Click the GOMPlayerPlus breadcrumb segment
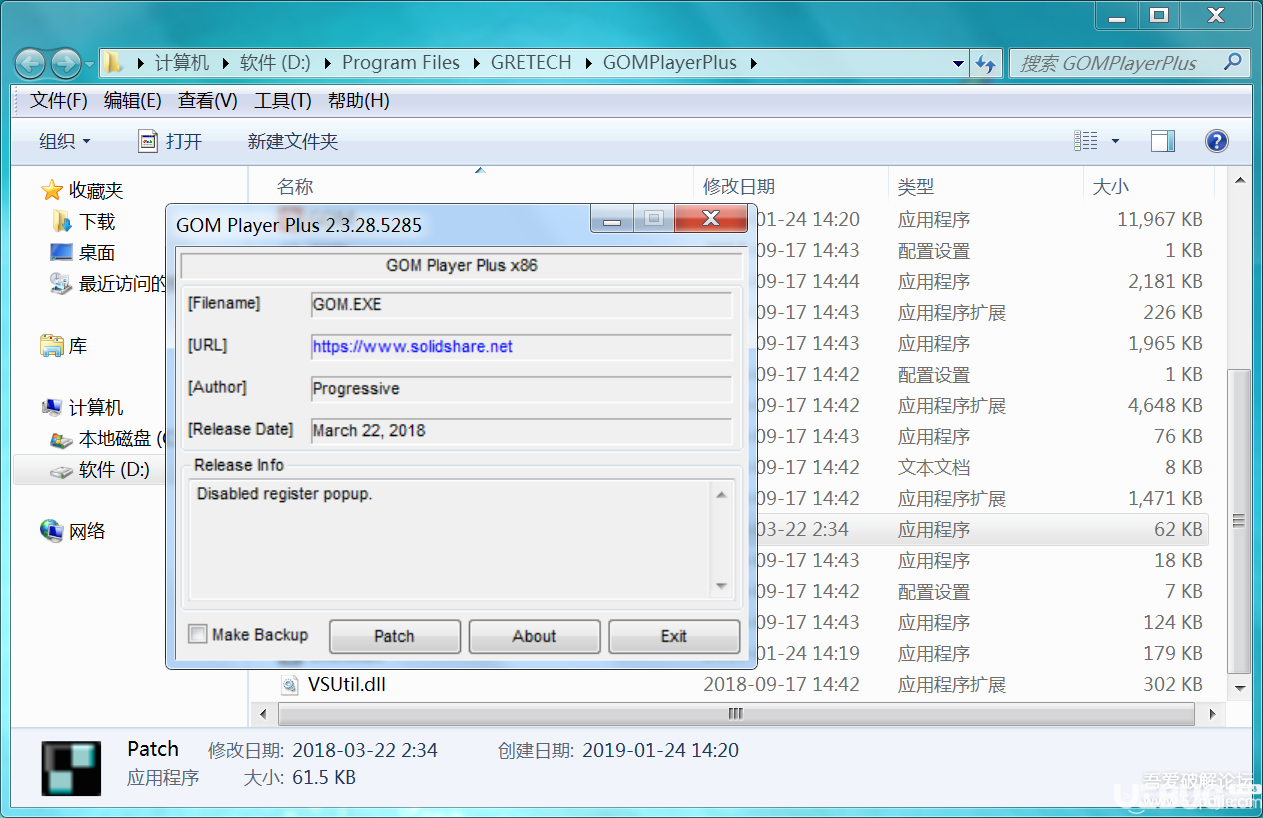 tap(670, 63)
